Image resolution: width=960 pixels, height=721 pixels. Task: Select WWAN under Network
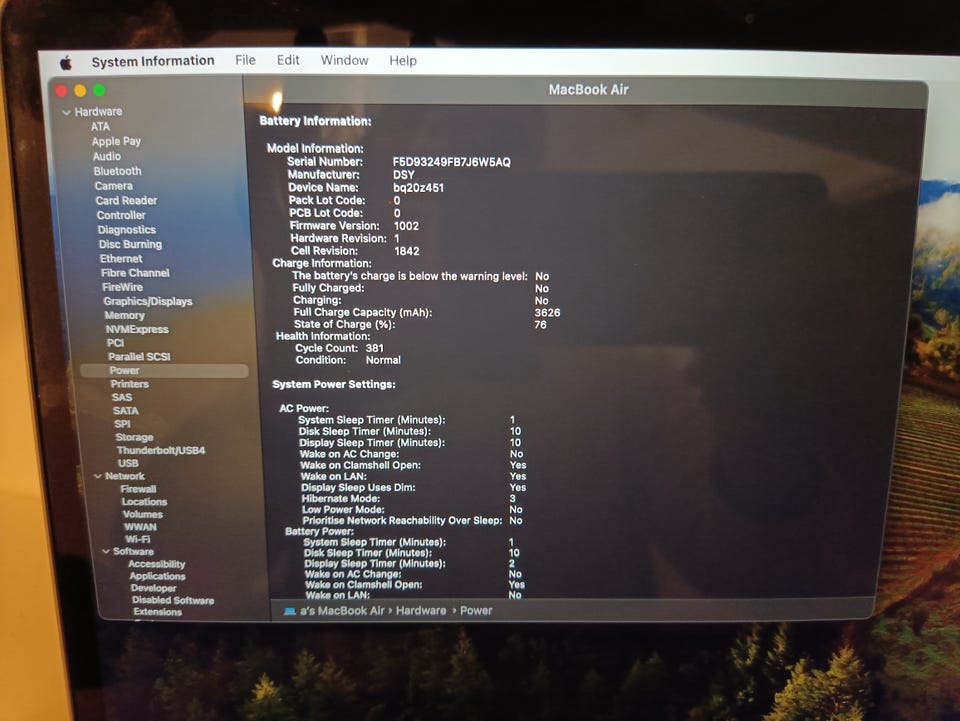pos(140,527)
